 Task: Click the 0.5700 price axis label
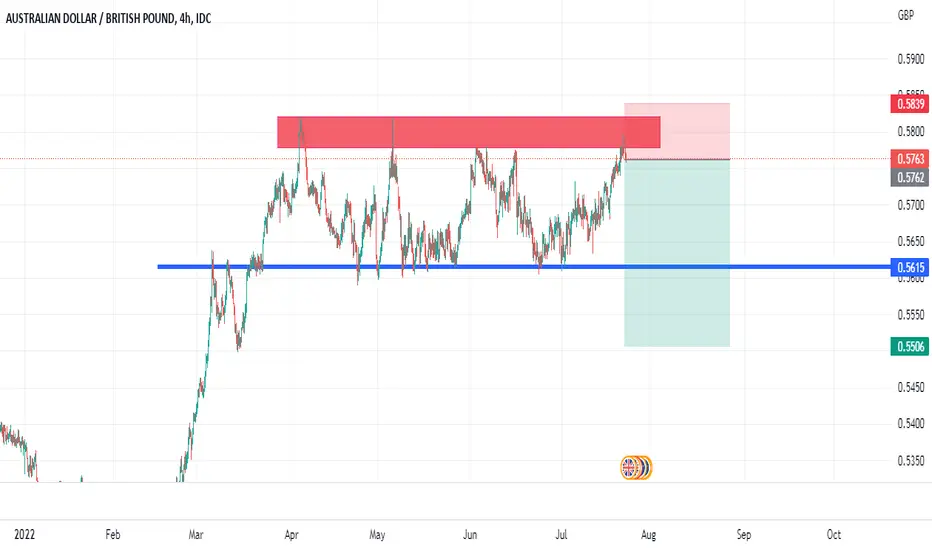[911, 205]
